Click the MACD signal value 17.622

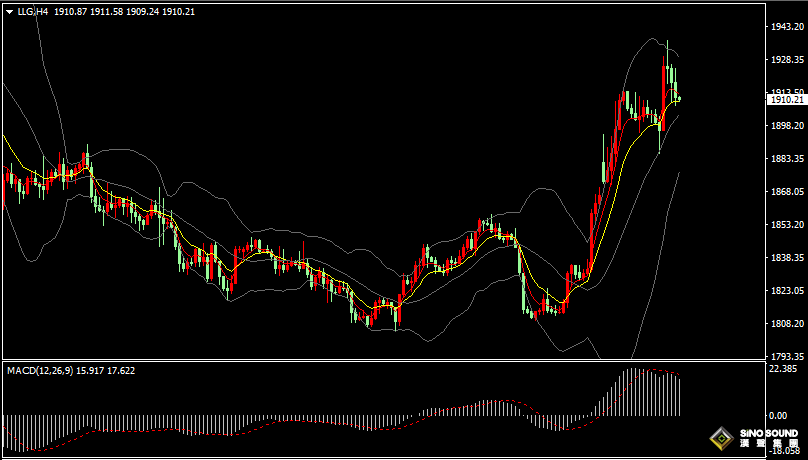(x=121, y=370)
